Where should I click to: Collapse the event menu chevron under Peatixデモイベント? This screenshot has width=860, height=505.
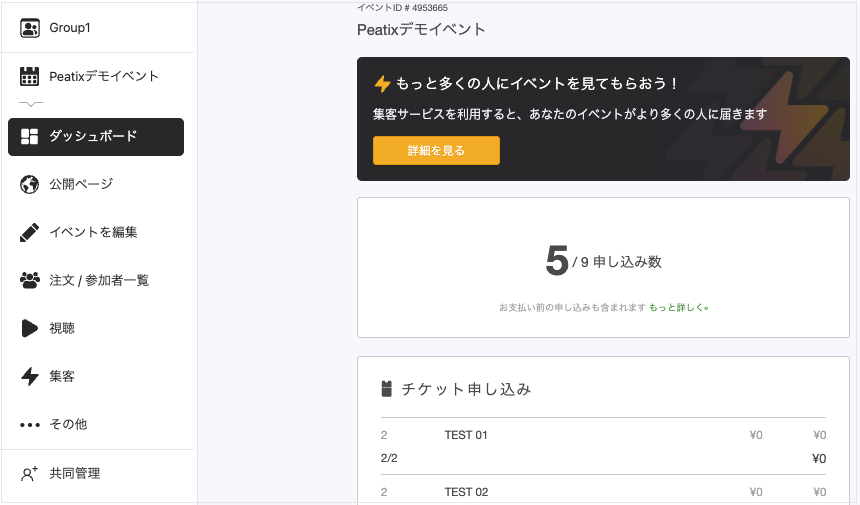tap(31, 103)
